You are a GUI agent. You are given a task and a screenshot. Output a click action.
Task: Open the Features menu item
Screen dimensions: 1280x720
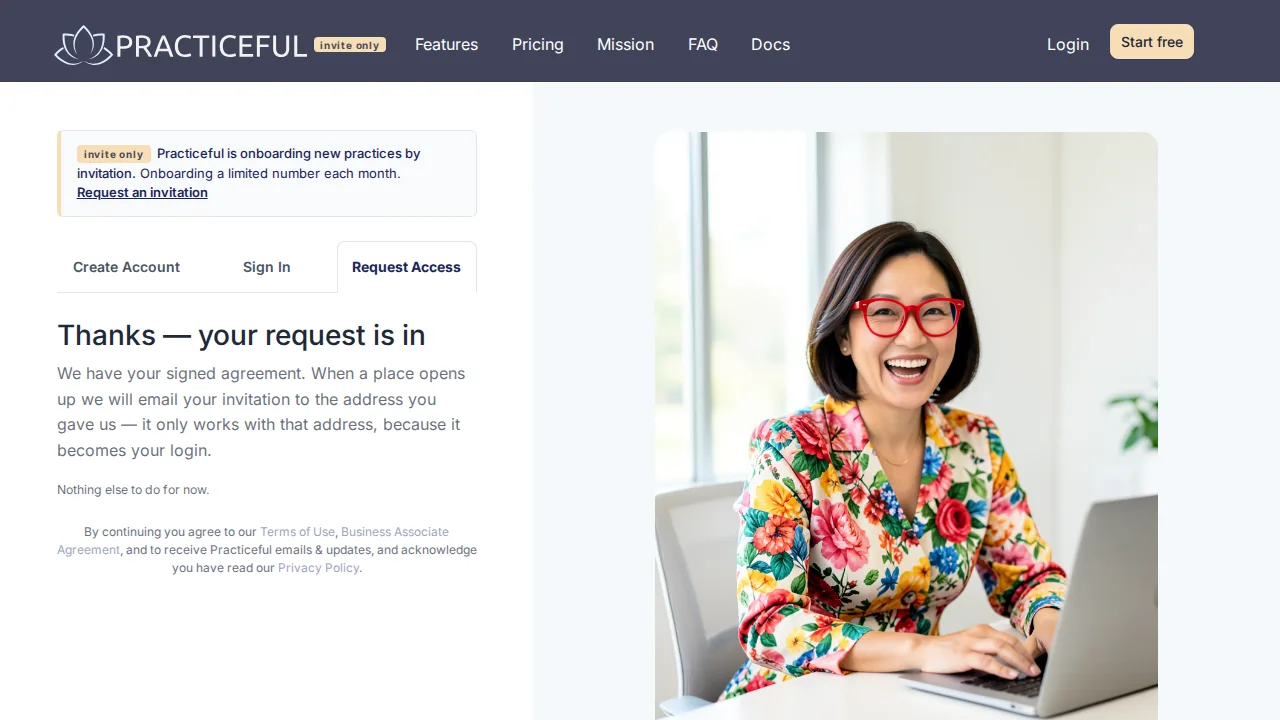(446, 44)
